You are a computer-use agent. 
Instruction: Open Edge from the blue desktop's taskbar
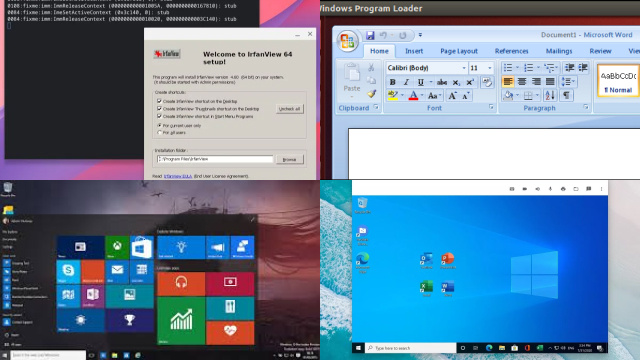click(x=489, y=348)
